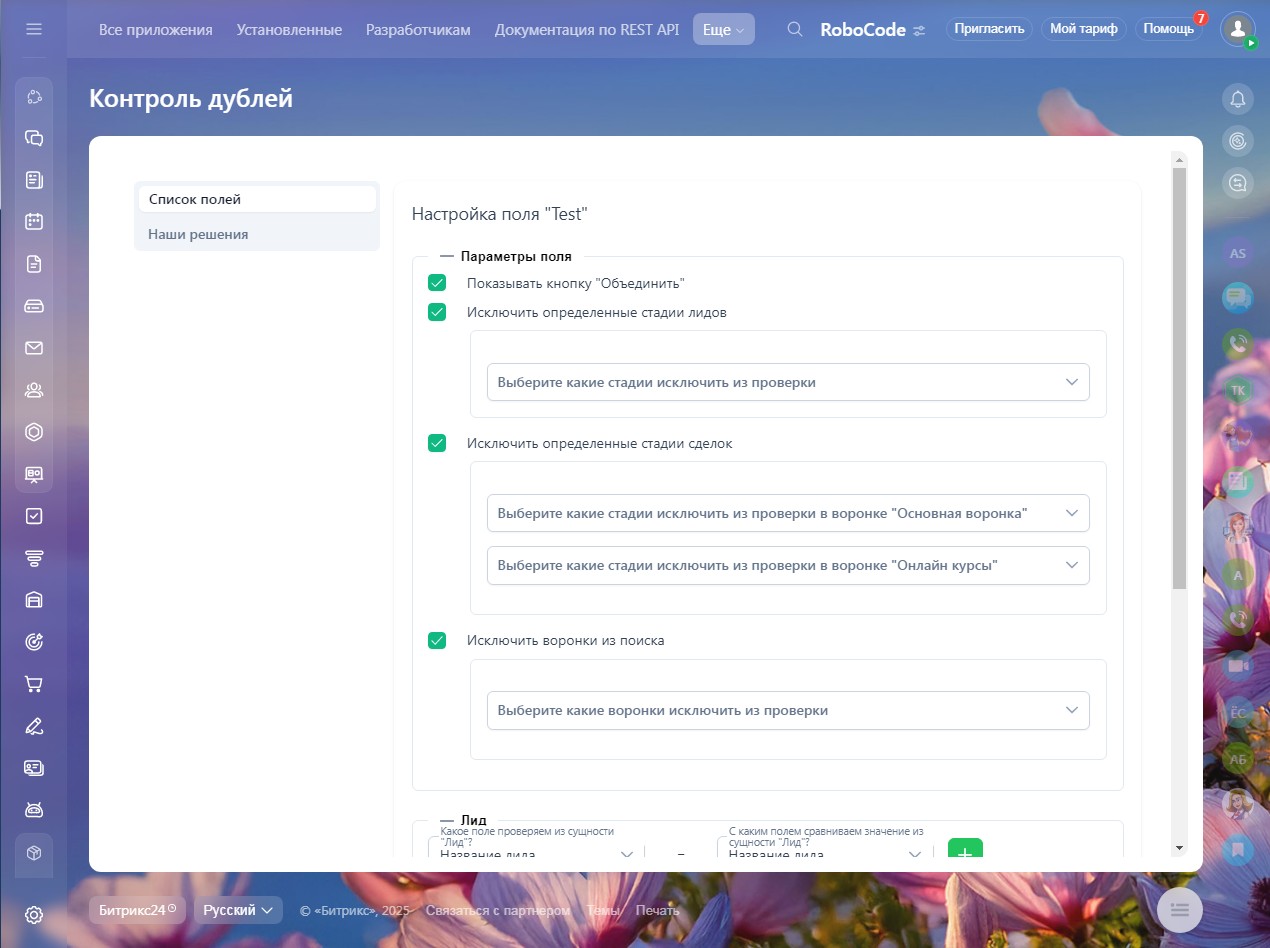Screen dimensions: 1270x948
Task: Uncheck 'Исключить определенные стадии лидов' checkbox
Action: [x=437, y=312]
